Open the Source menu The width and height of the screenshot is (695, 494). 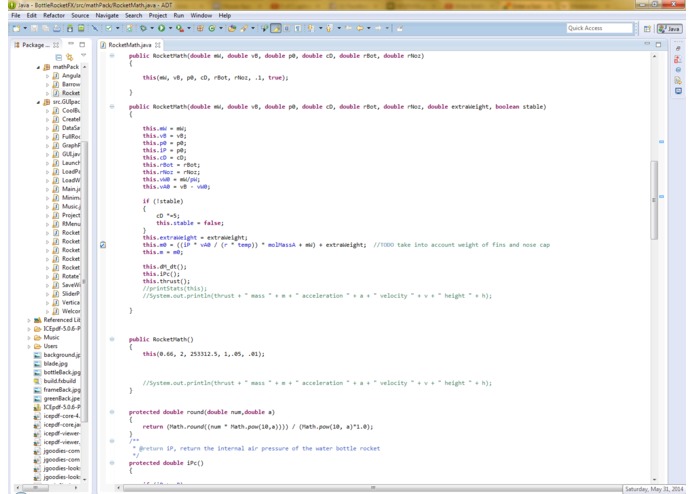80,16
